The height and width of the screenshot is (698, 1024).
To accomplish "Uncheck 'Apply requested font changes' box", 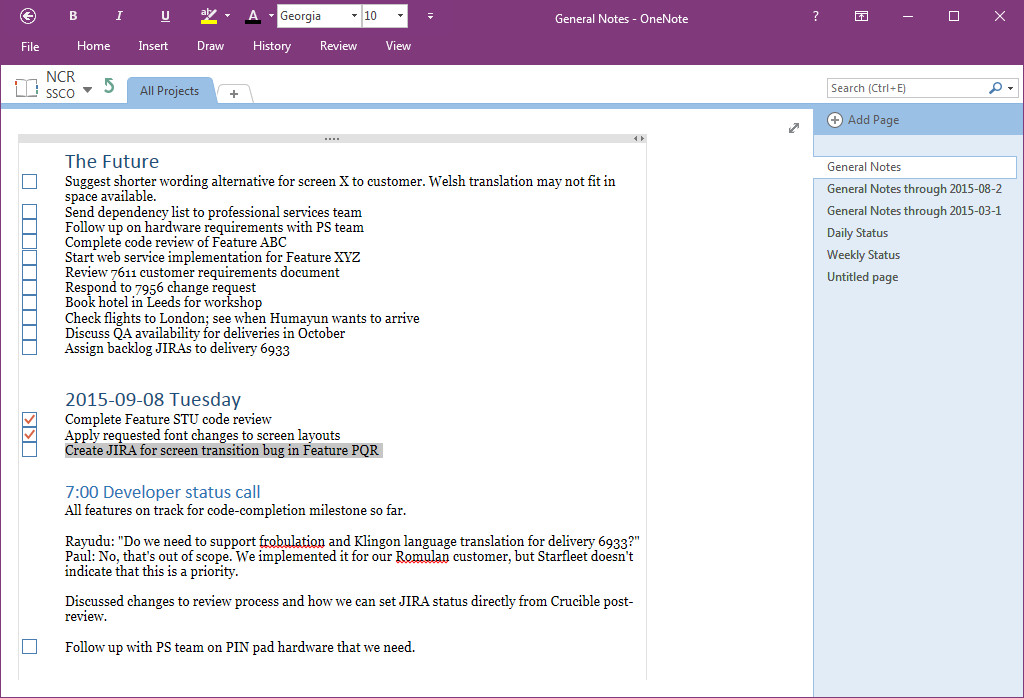I will (29, 434).
